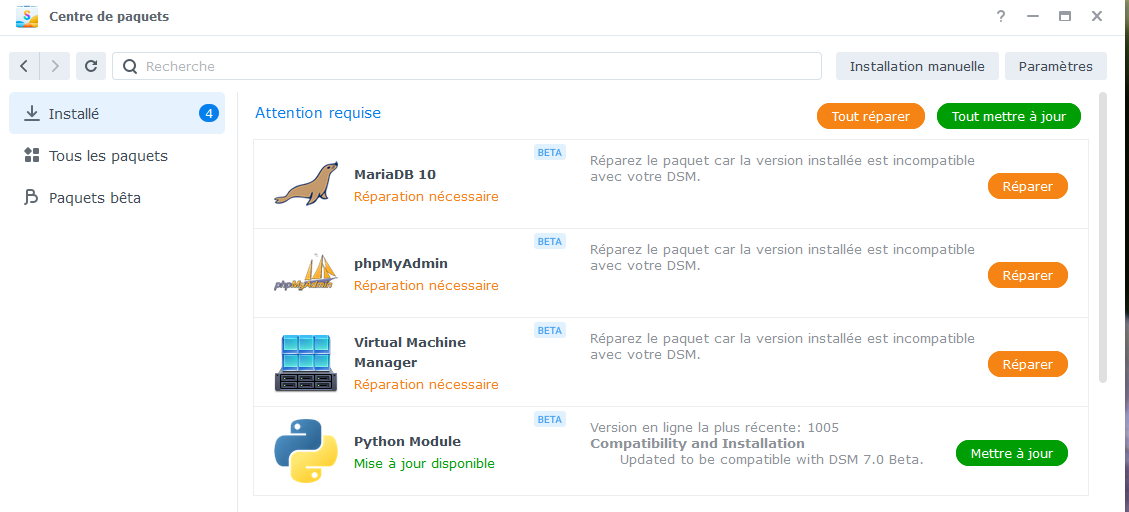Click the Python Module logo icon

(x=306, y=451)
